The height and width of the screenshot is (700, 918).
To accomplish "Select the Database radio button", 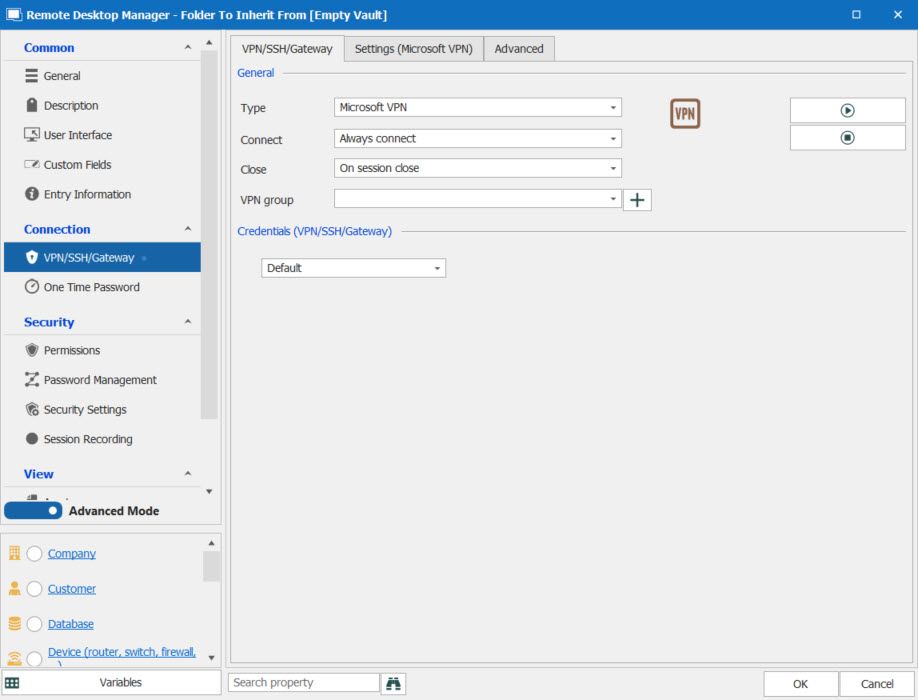I will 34,624.
